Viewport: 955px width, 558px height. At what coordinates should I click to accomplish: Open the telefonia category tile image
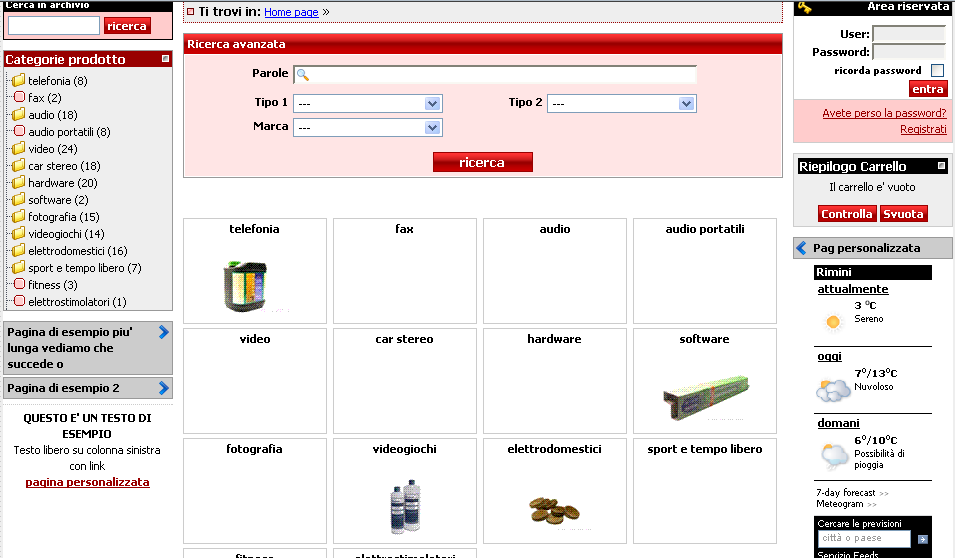[246, 286]
